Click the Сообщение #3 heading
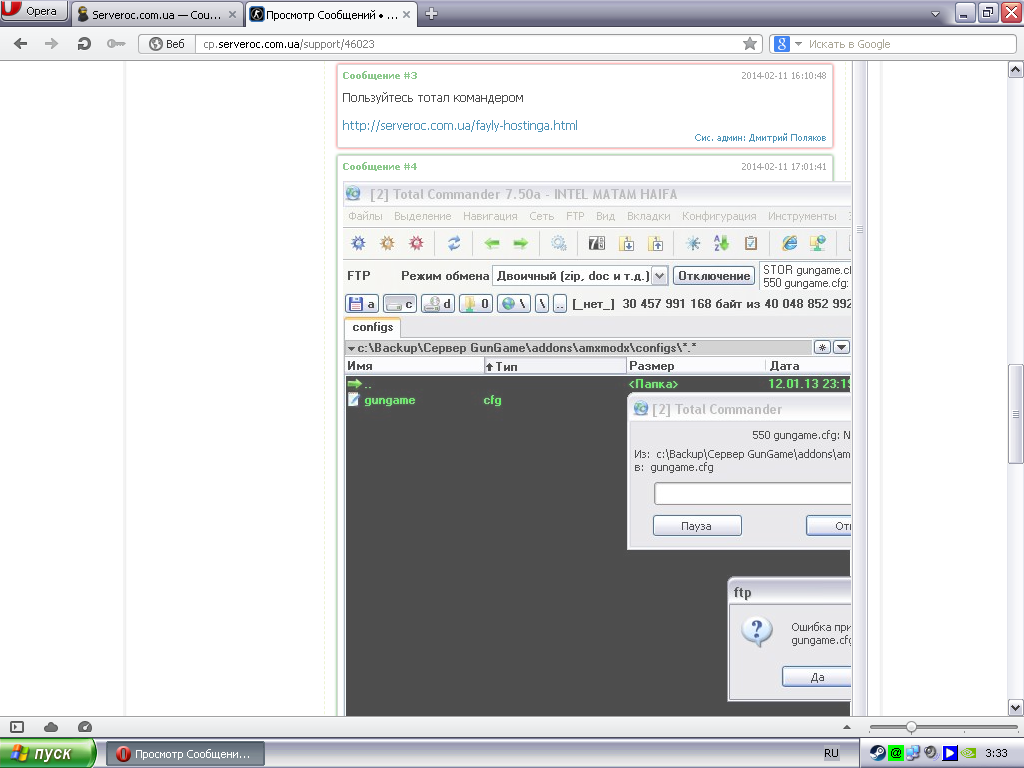The width and height of the screenshot is (1024, 768). tap(379, 76)
